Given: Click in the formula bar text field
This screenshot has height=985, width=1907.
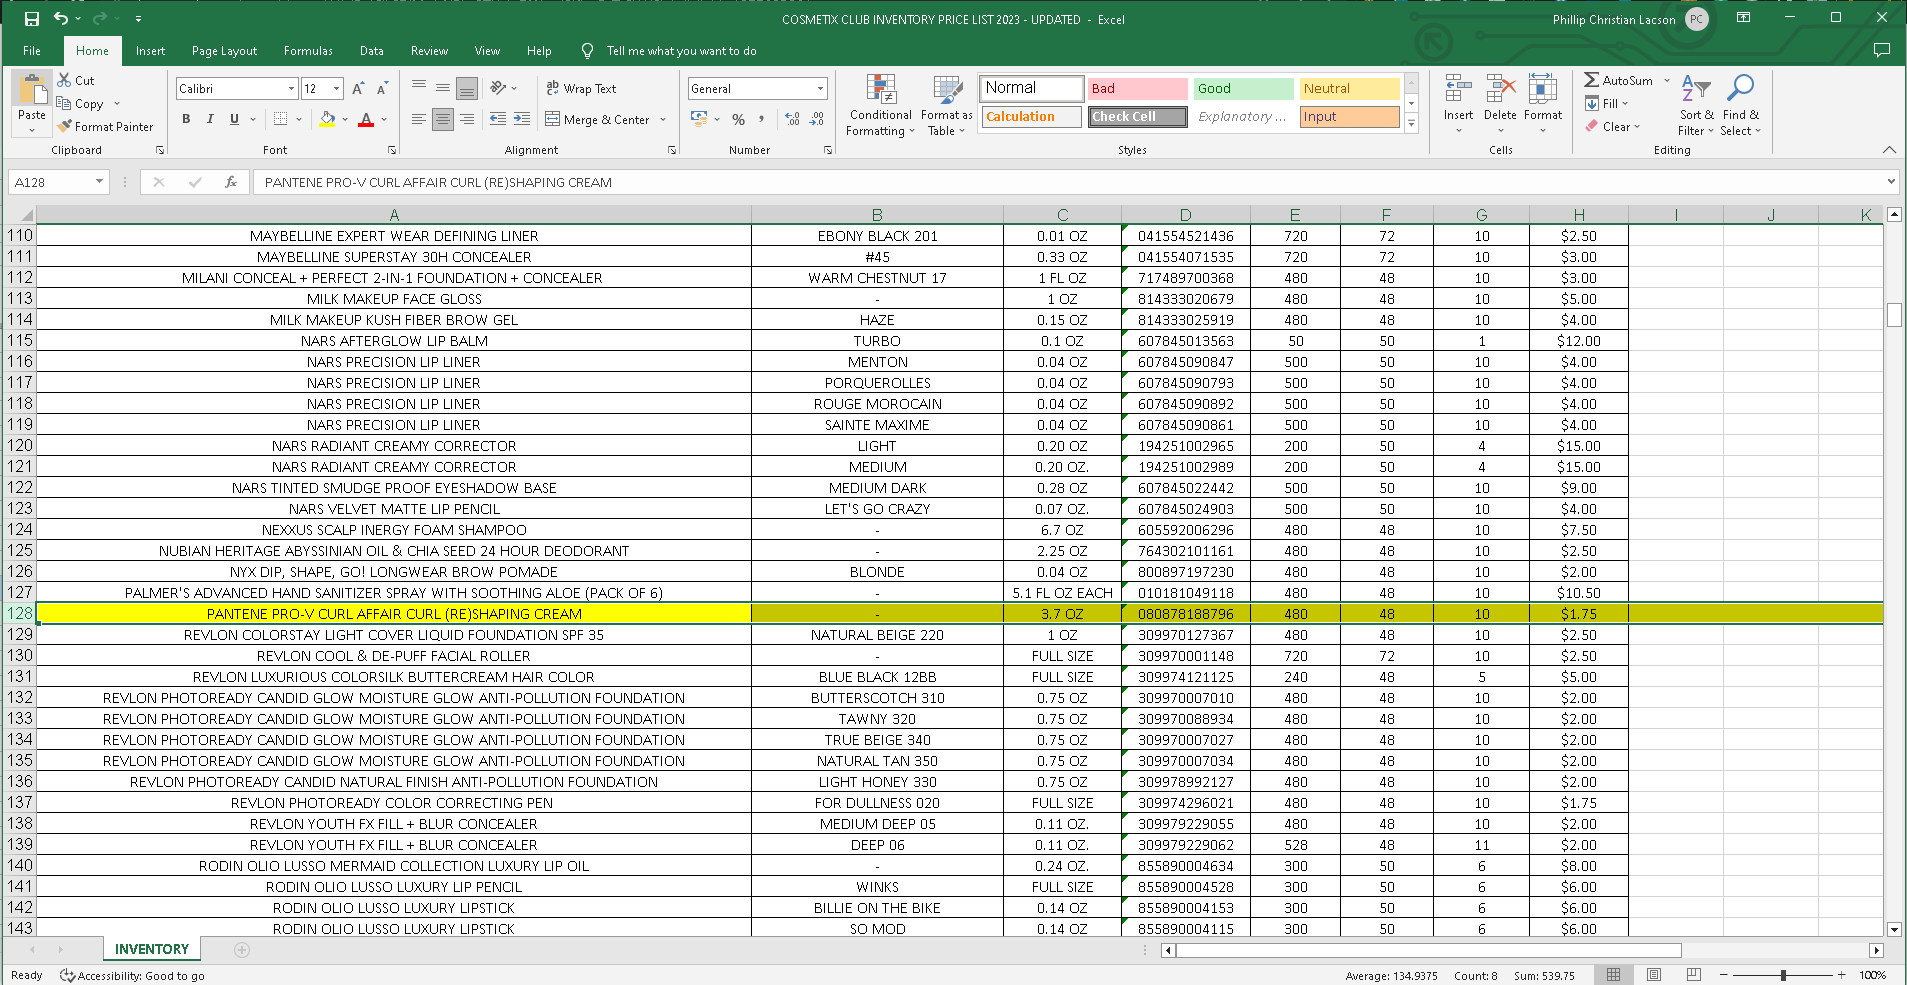Looking at the screenshot, I should tap(1070, 182).
